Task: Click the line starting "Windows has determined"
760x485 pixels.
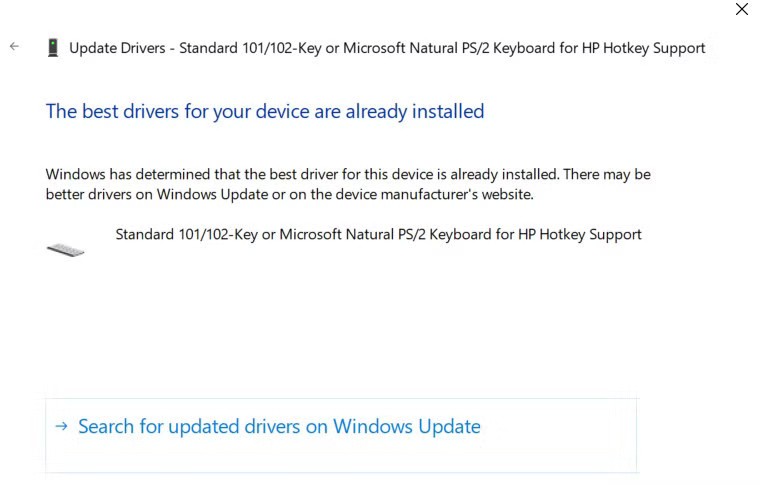Action: tap(348, 174)
